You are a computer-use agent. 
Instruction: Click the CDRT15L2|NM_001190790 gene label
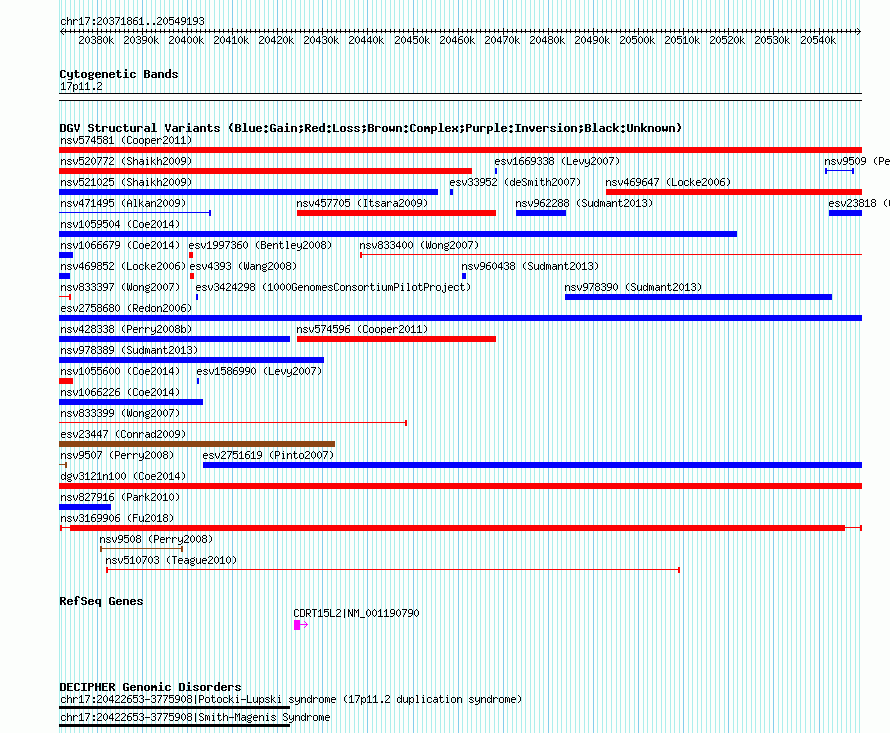356,613
